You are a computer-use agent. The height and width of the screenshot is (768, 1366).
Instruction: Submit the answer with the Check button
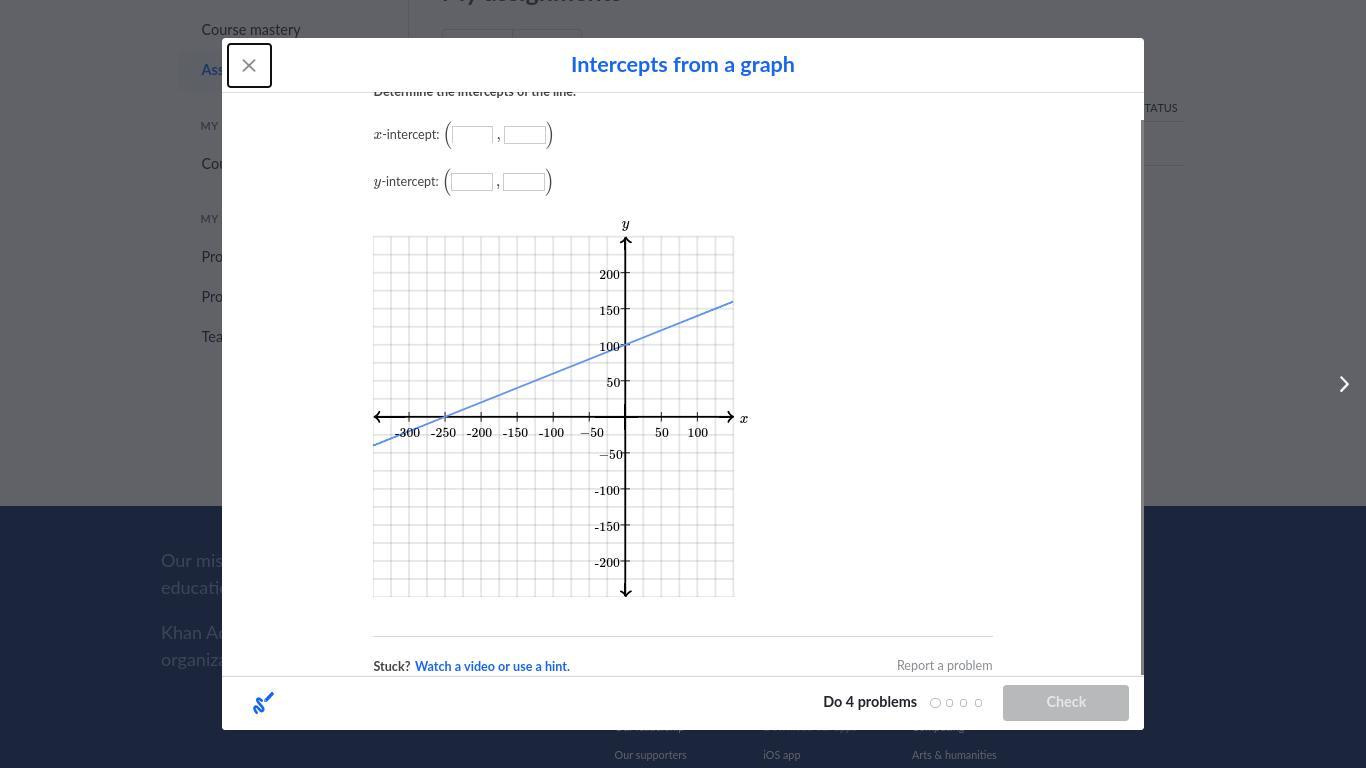tap(1066, 703)
